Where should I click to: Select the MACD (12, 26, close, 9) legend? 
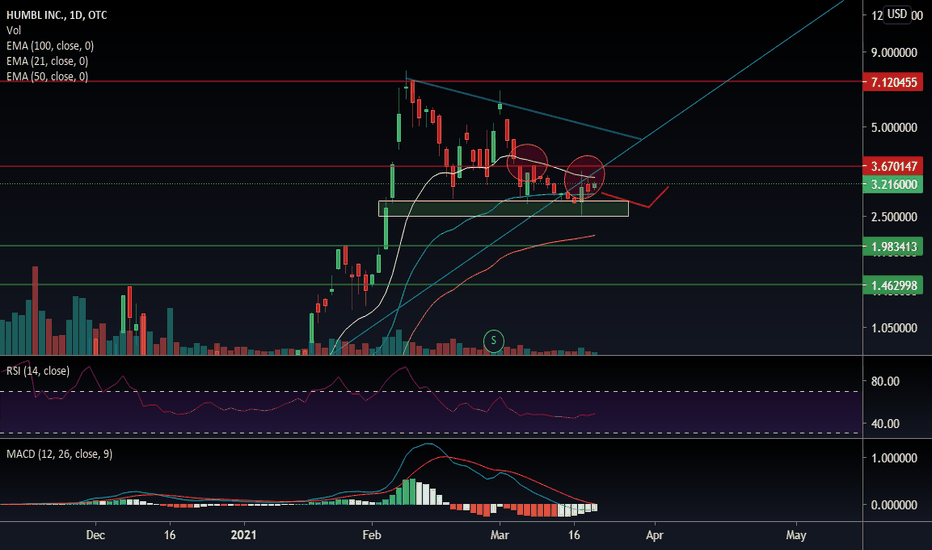59,454
